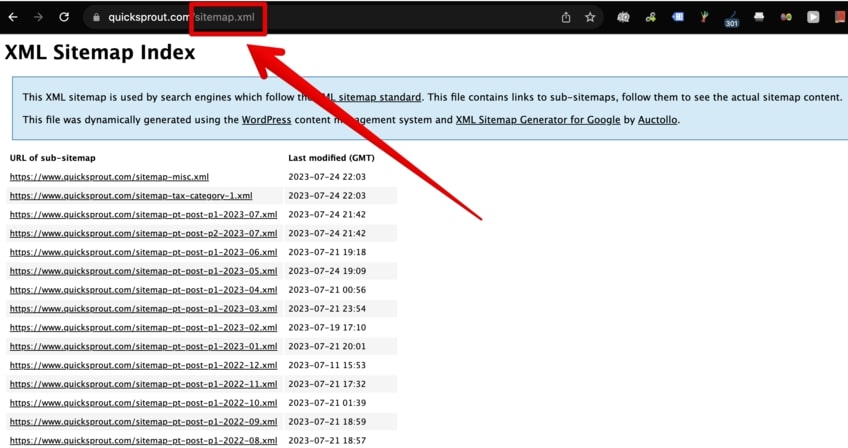Click the white printer-like extension icon
Image resolution: width=848 pixels, height=448 pixels.
(x=759, y=17)
